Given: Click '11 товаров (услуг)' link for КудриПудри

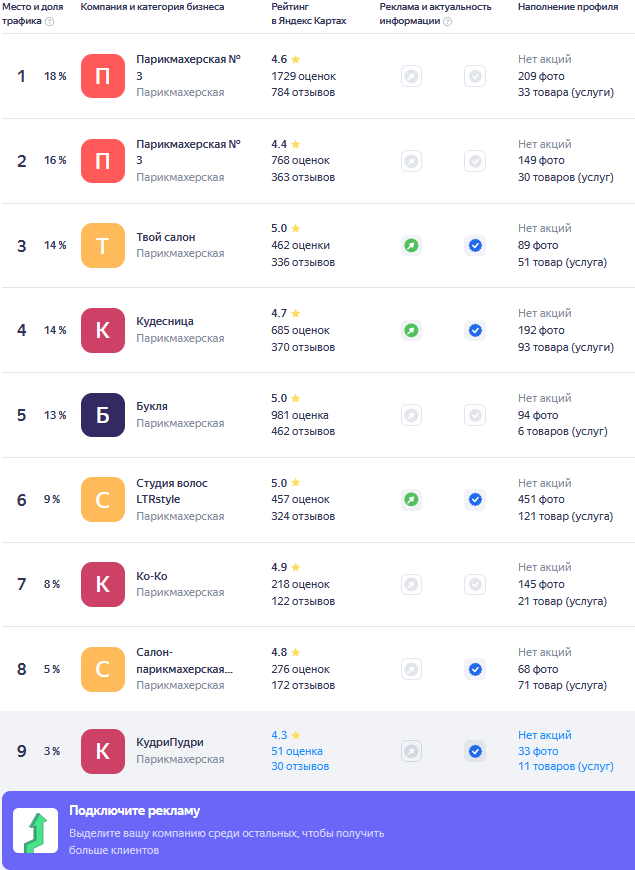Looking at the screenshot, I should [566, 766].
